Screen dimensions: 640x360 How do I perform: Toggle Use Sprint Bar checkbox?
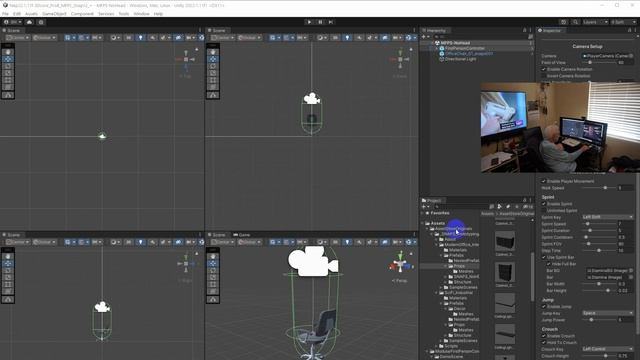(544, 258)
